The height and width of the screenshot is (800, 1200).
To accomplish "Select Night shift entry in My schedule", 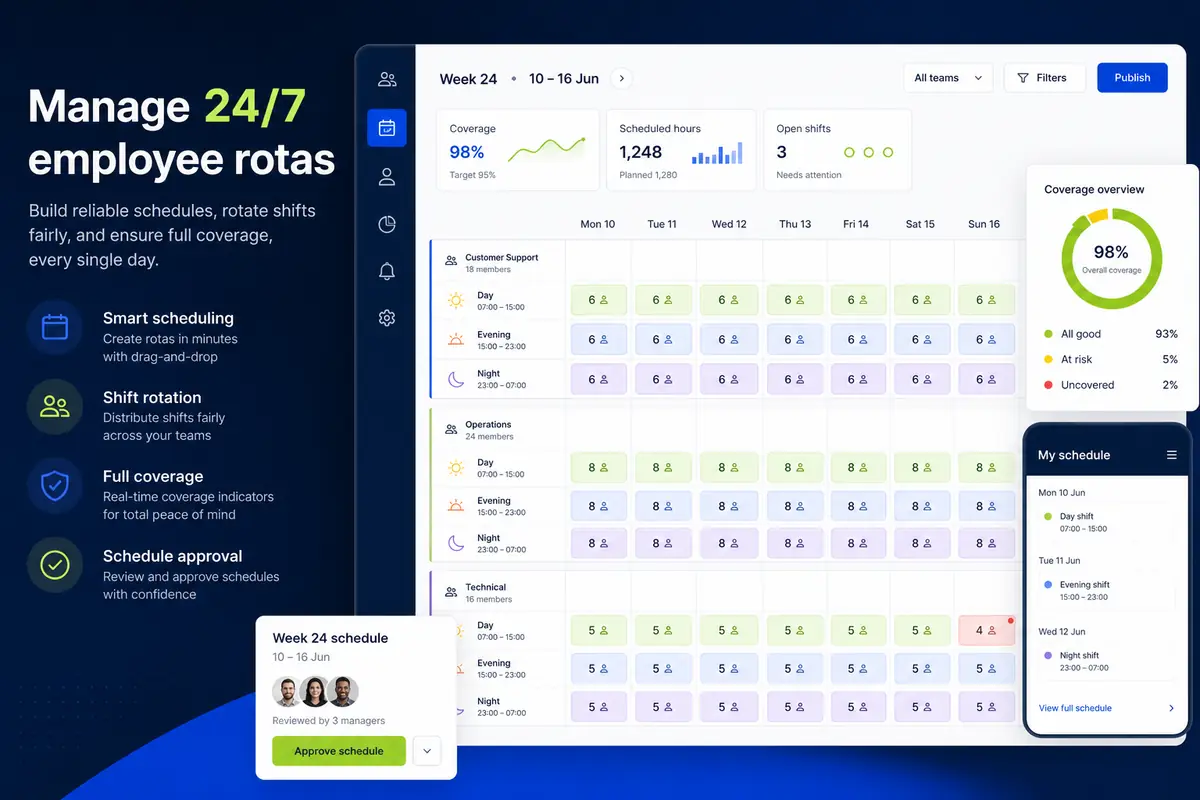I will tap(1105, 661).
